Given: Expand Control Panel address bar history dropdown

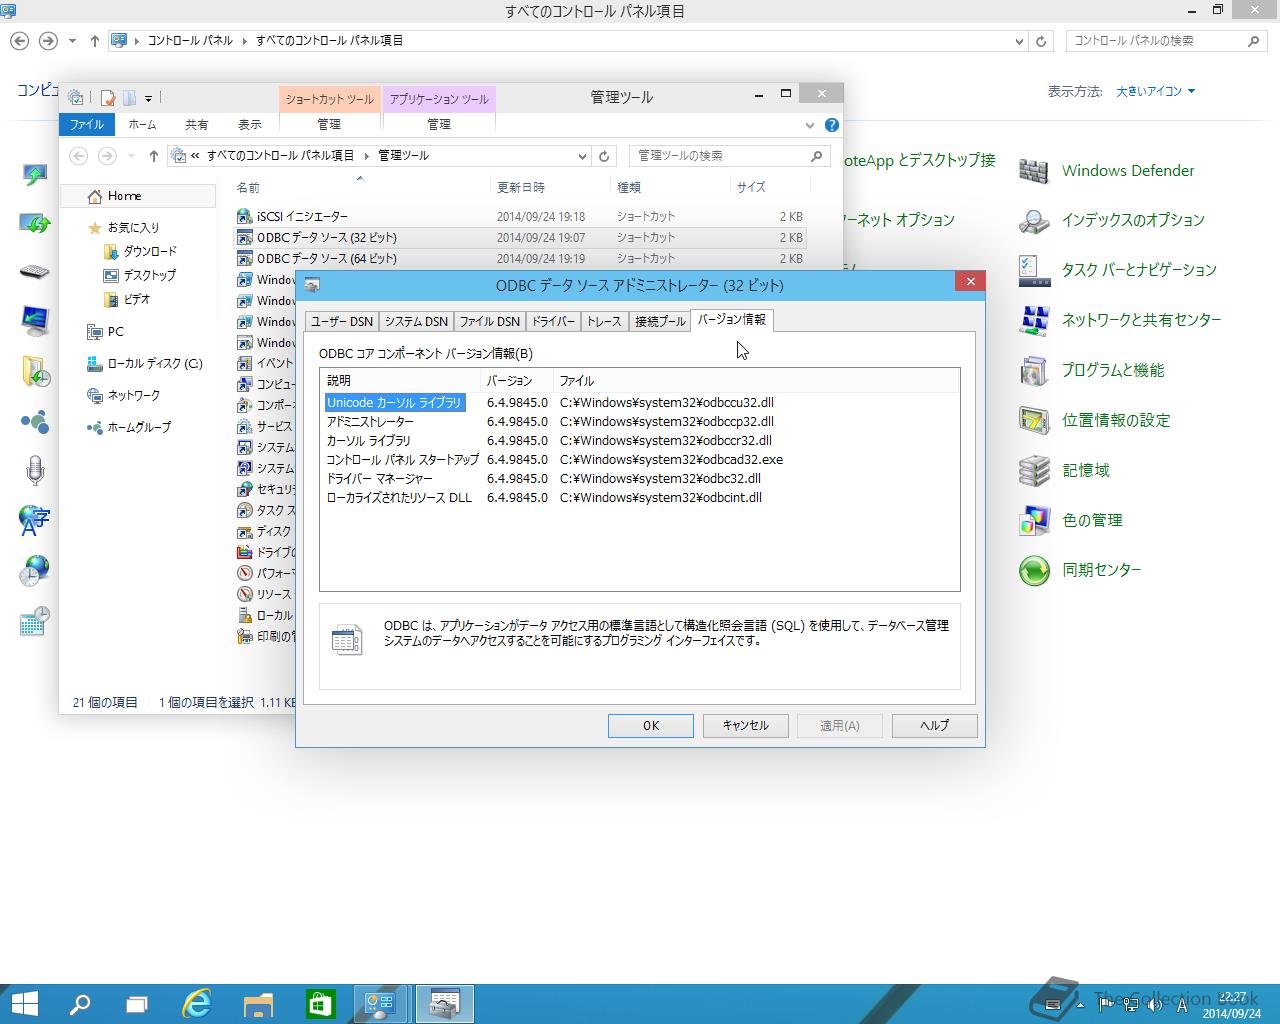Looking at the screenshot, I should coord(1019,41).
